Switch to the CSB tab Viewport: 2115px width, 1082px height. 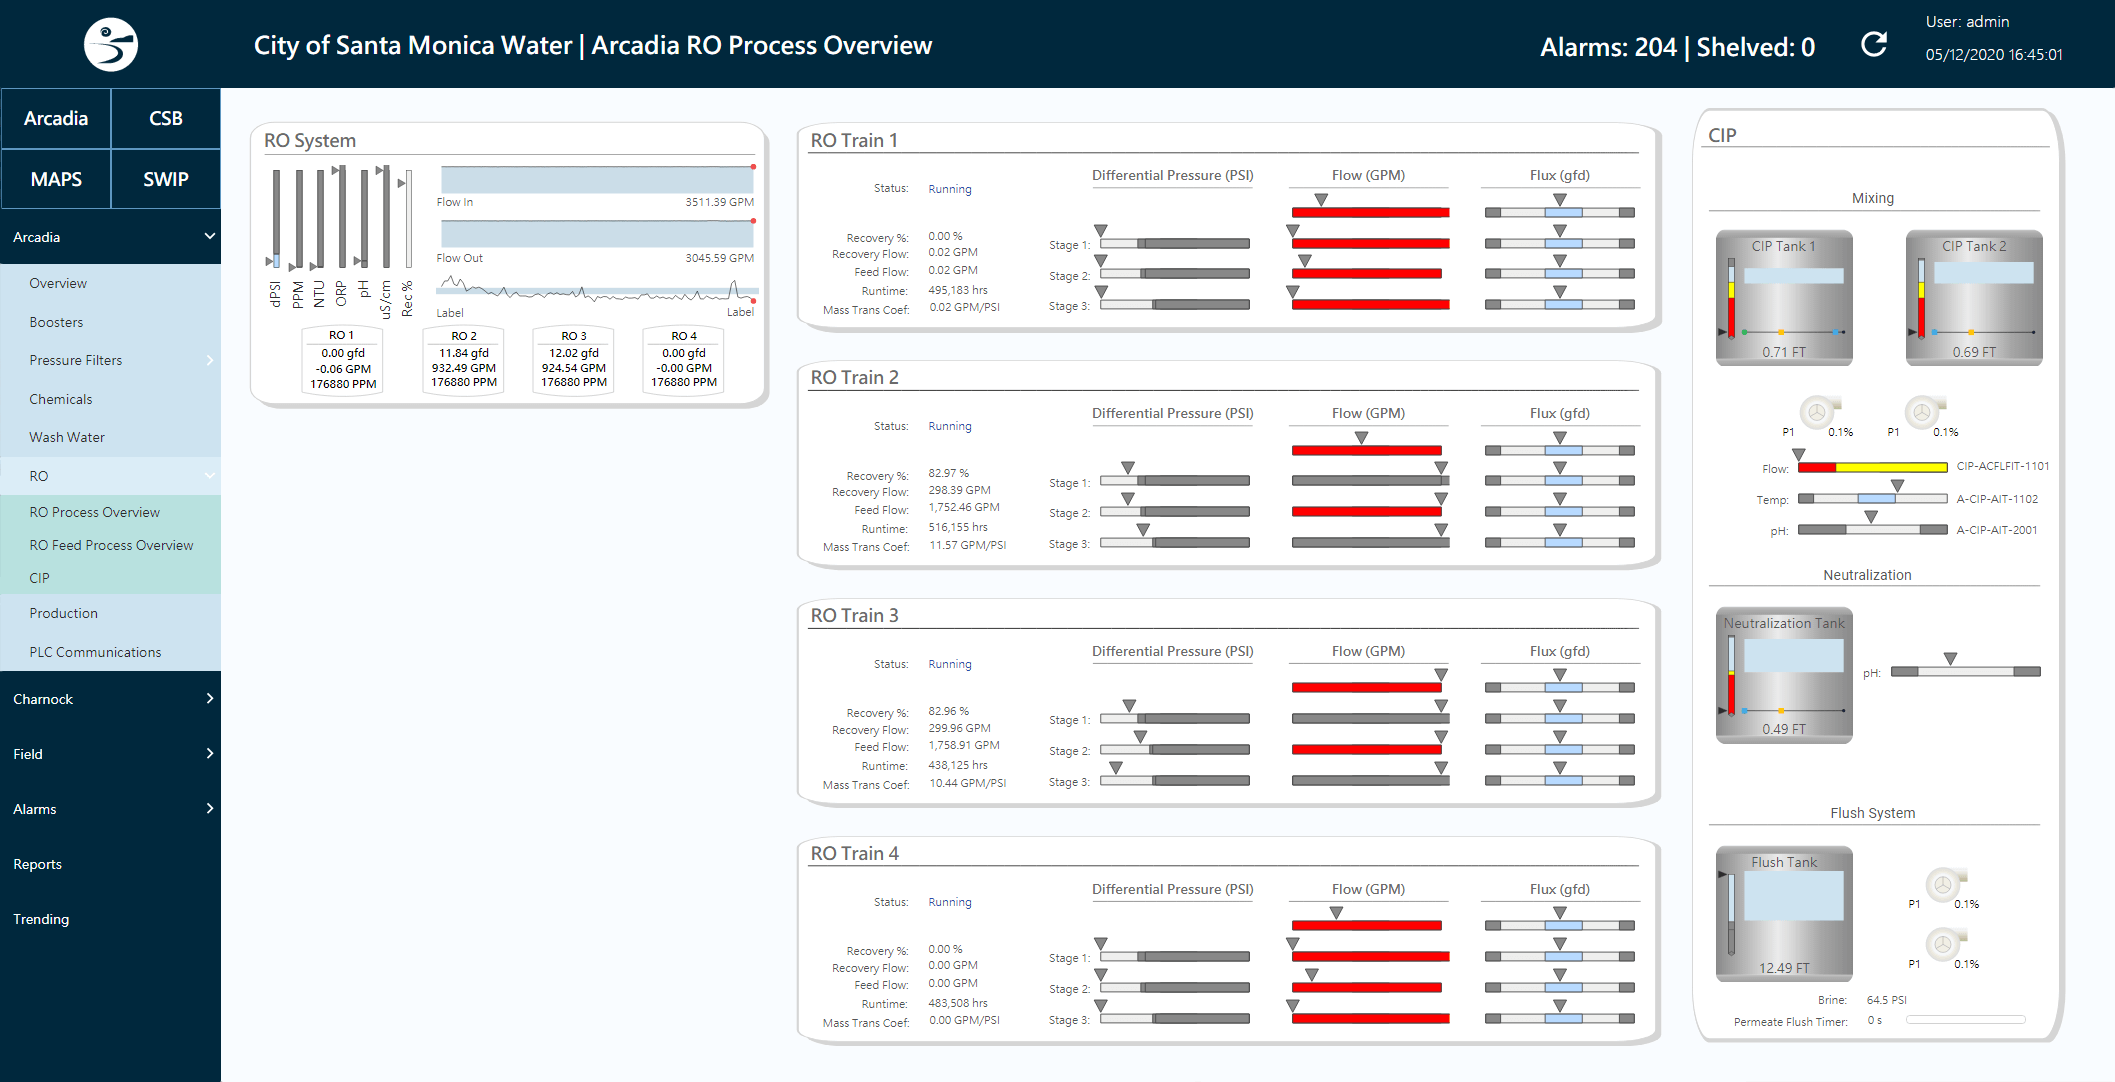(165, 118)
